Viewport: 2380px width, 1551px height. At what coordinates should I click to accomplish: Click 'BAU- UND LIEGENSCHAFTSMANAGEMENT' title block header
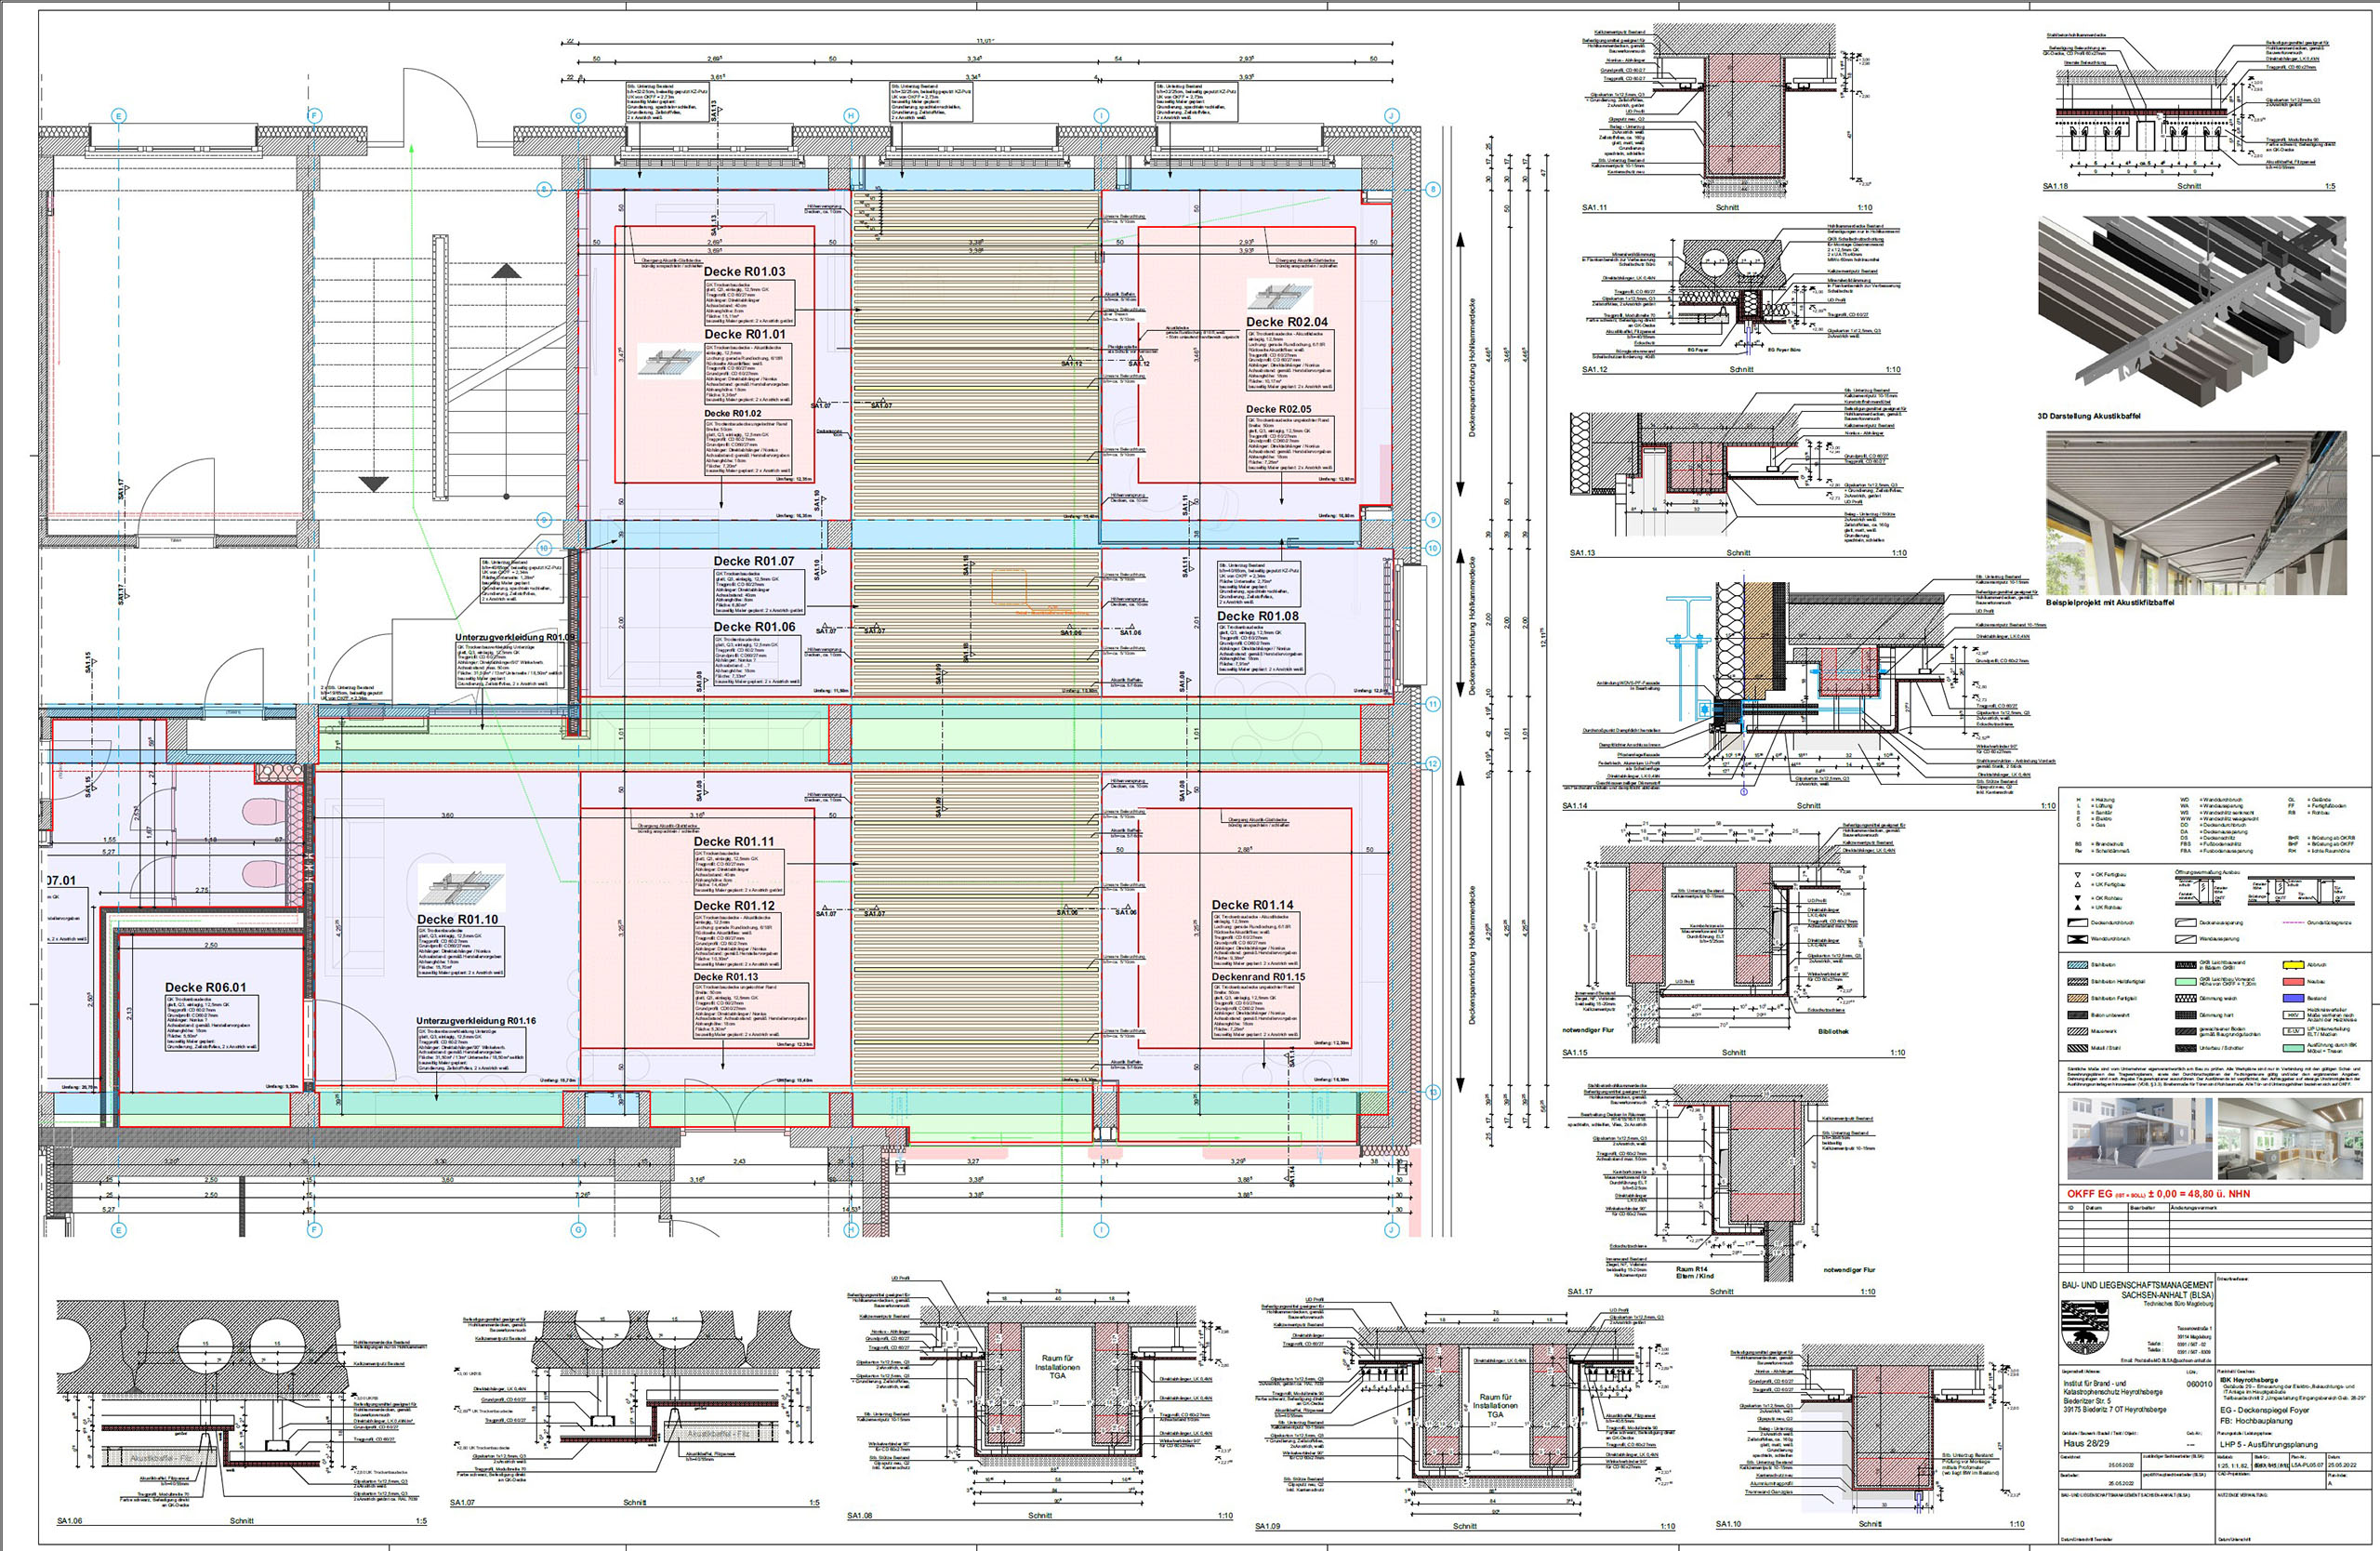2138,1286
